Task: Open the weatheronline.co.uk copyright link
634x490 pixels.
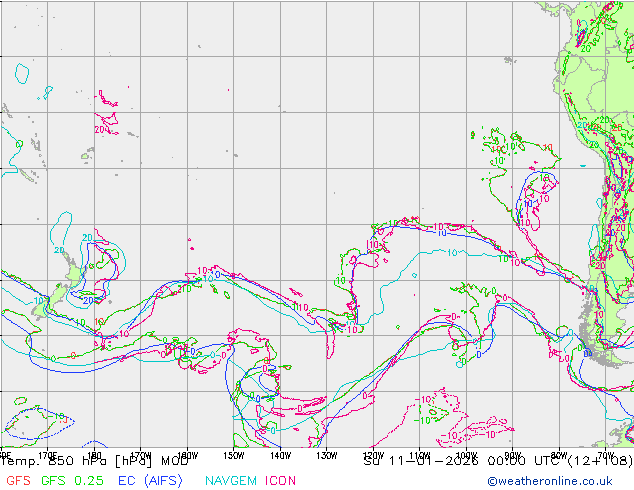Action: pyautogui.click(x=550, y=481)
